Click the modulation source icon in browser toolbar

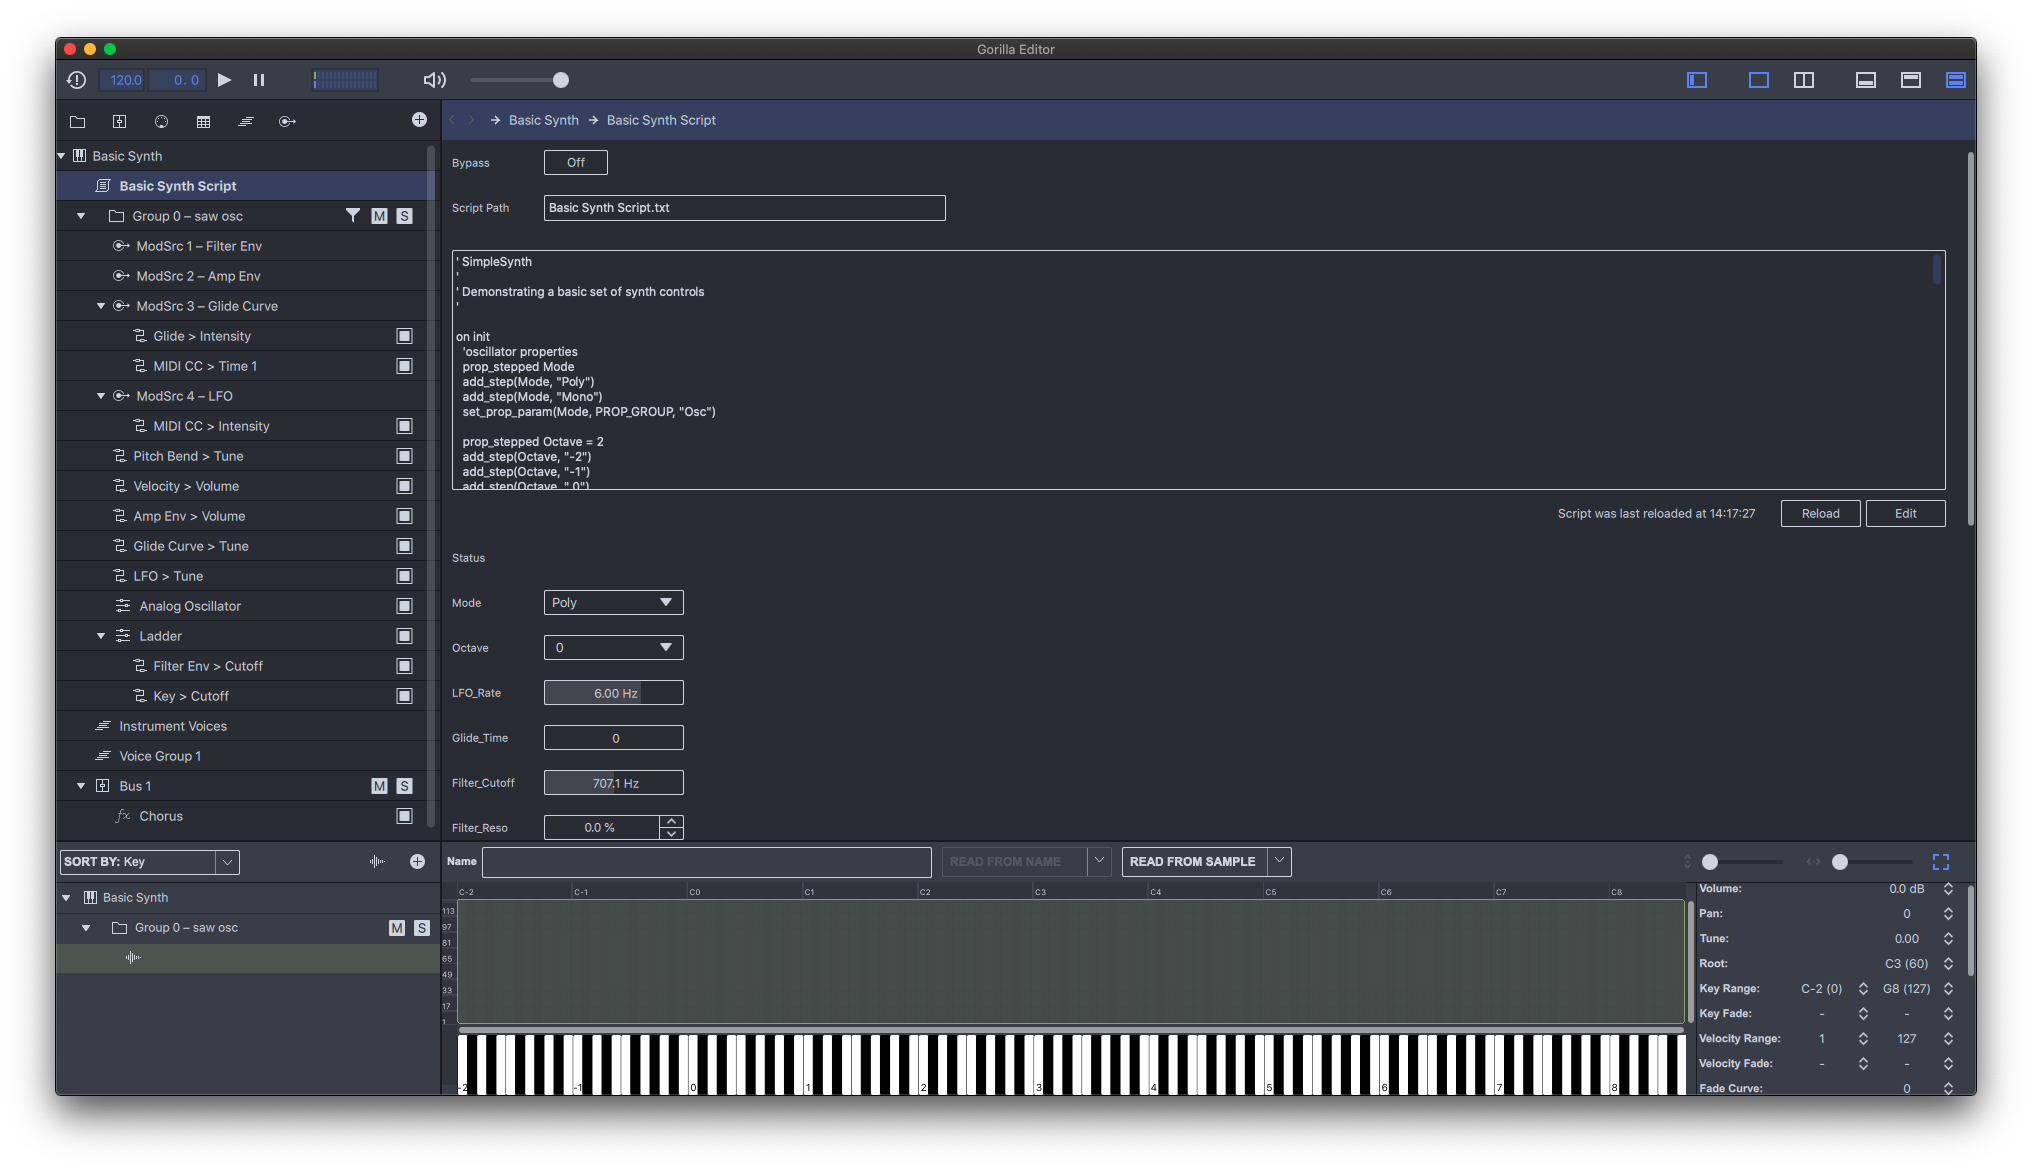[x=287, y=121]
